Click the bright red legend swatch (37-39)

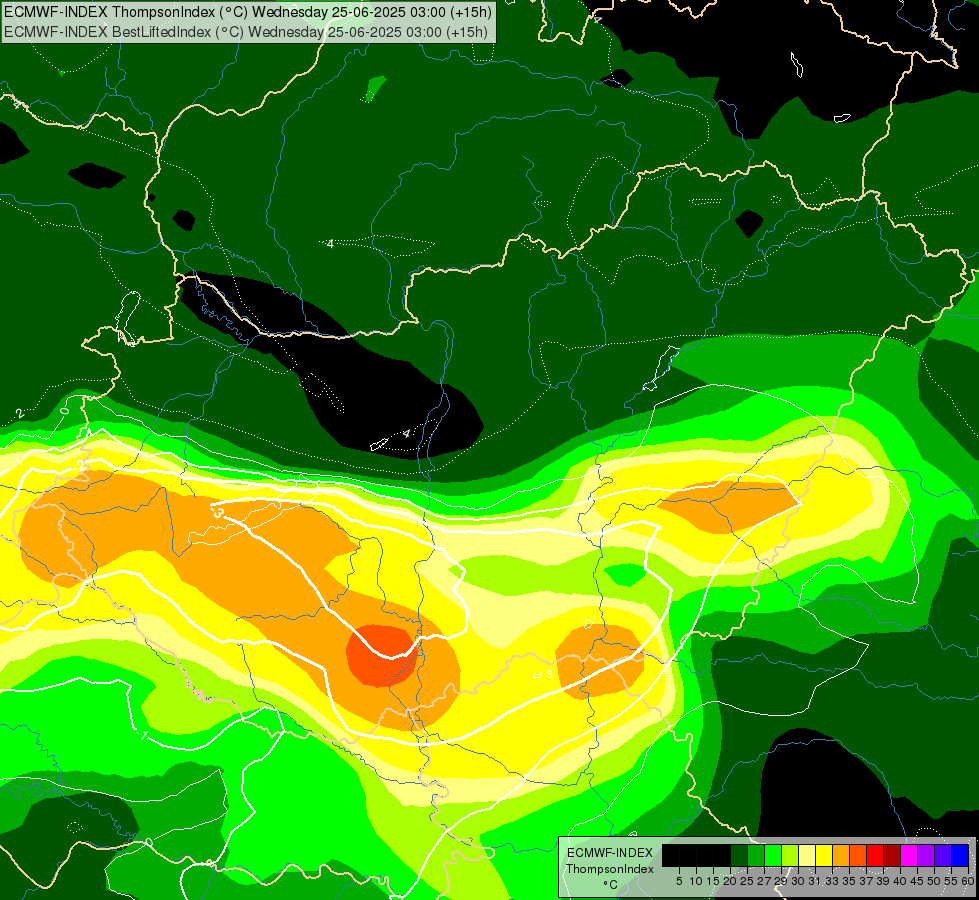tap(875, 855)
